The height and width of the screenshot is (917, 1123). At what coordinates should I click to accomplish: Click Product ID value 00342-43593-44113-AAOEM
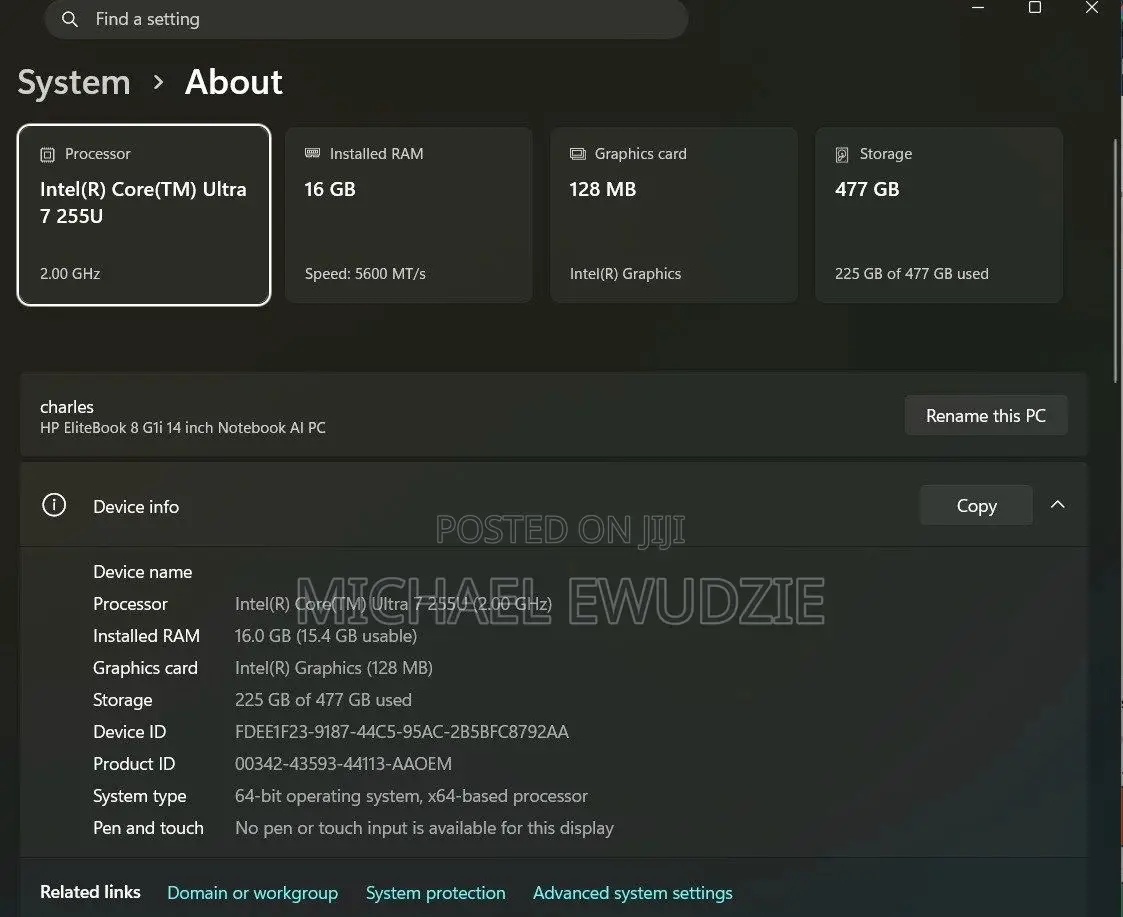click(x=343, y=764)
